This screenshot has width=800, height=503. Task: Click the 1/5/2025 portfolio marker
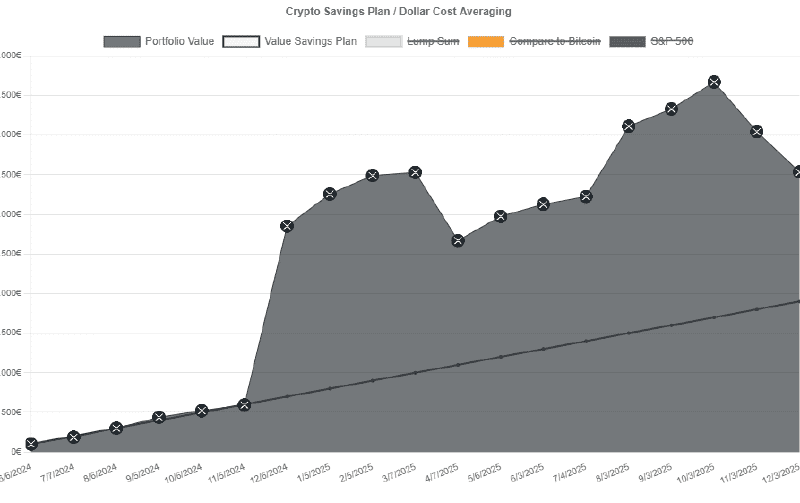pos(330,193)
